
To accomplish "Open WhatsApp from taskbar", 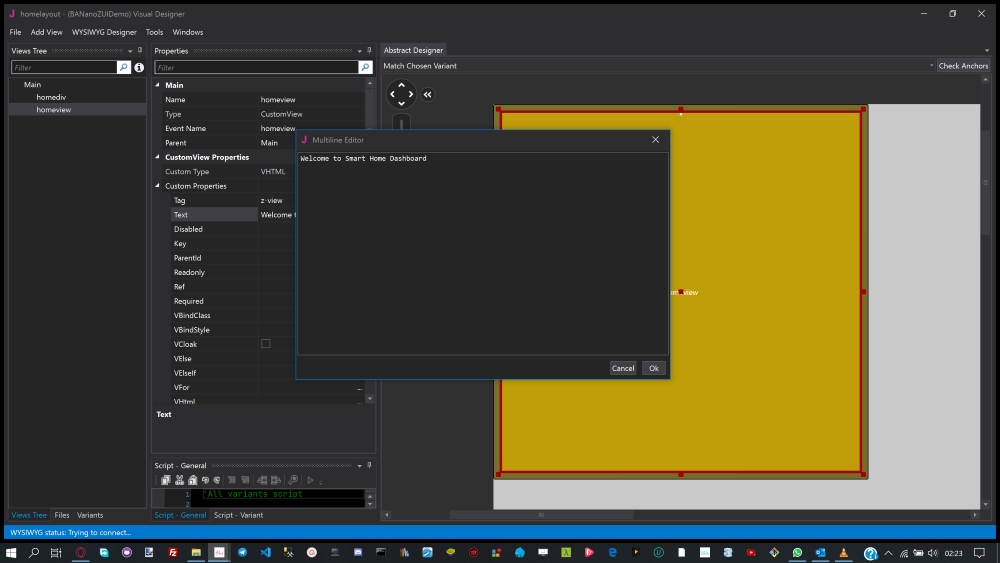I will click(797, 553).
